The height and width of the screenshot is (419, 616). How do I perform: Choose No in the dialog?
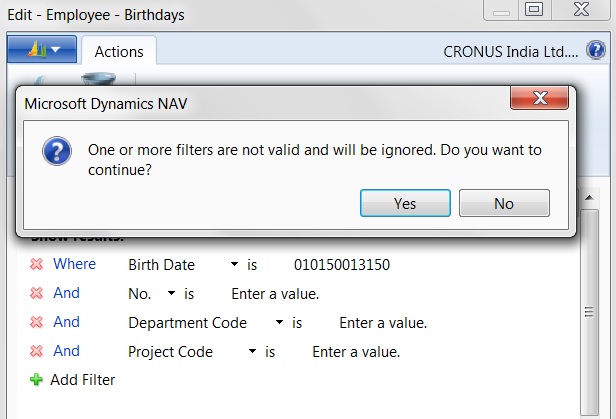504,203
